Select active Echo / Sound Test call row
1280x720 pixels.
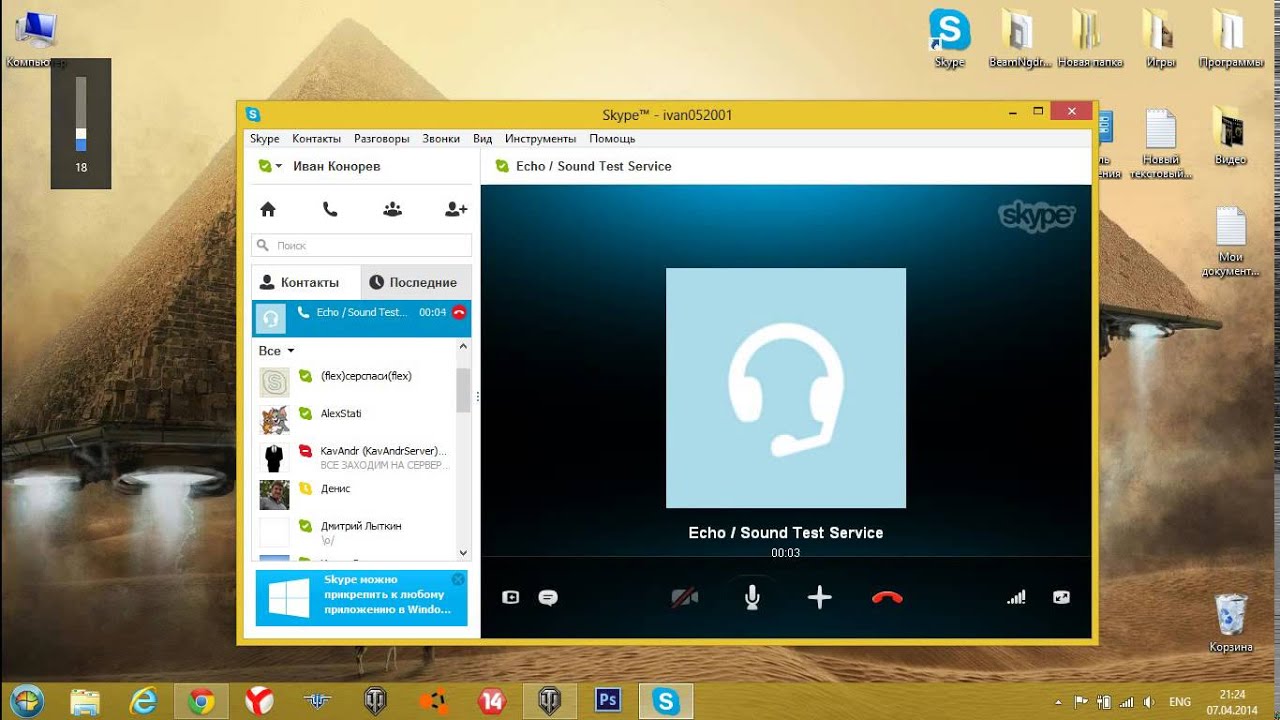361,318
